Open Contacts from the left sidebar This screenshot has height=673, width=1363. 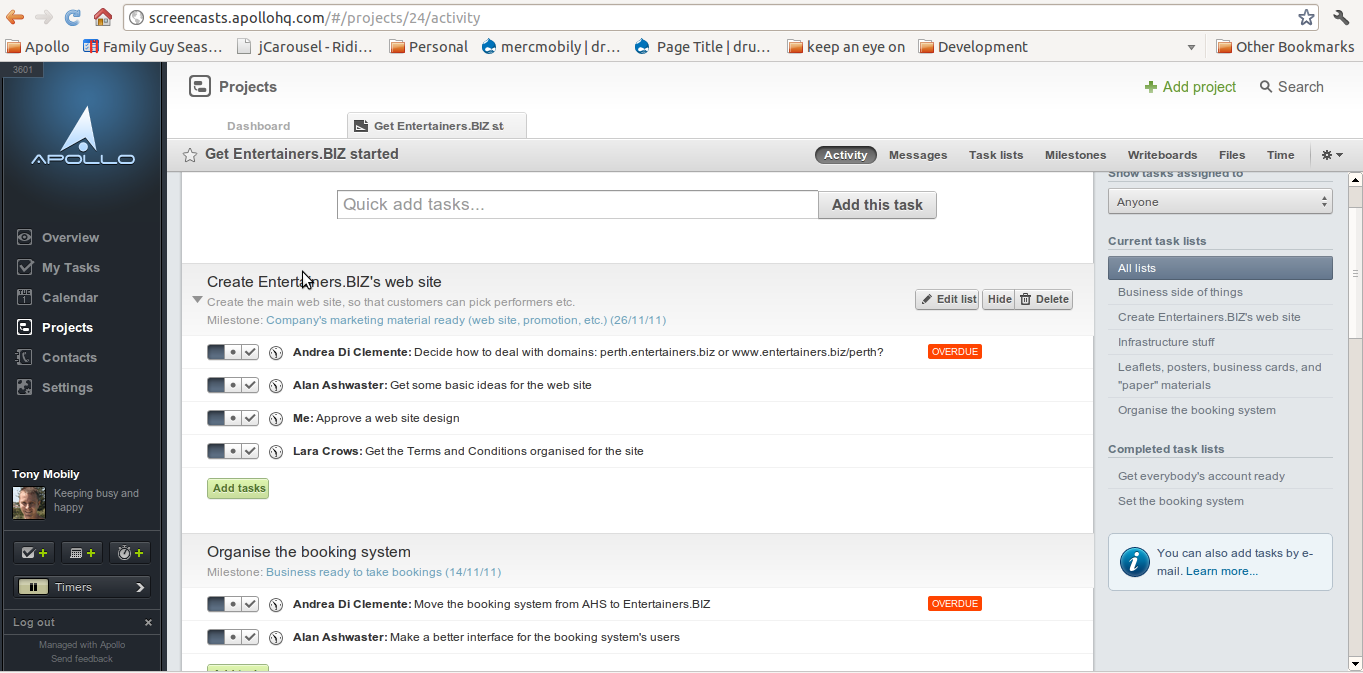pyautogui.click(x=70, y=357)
